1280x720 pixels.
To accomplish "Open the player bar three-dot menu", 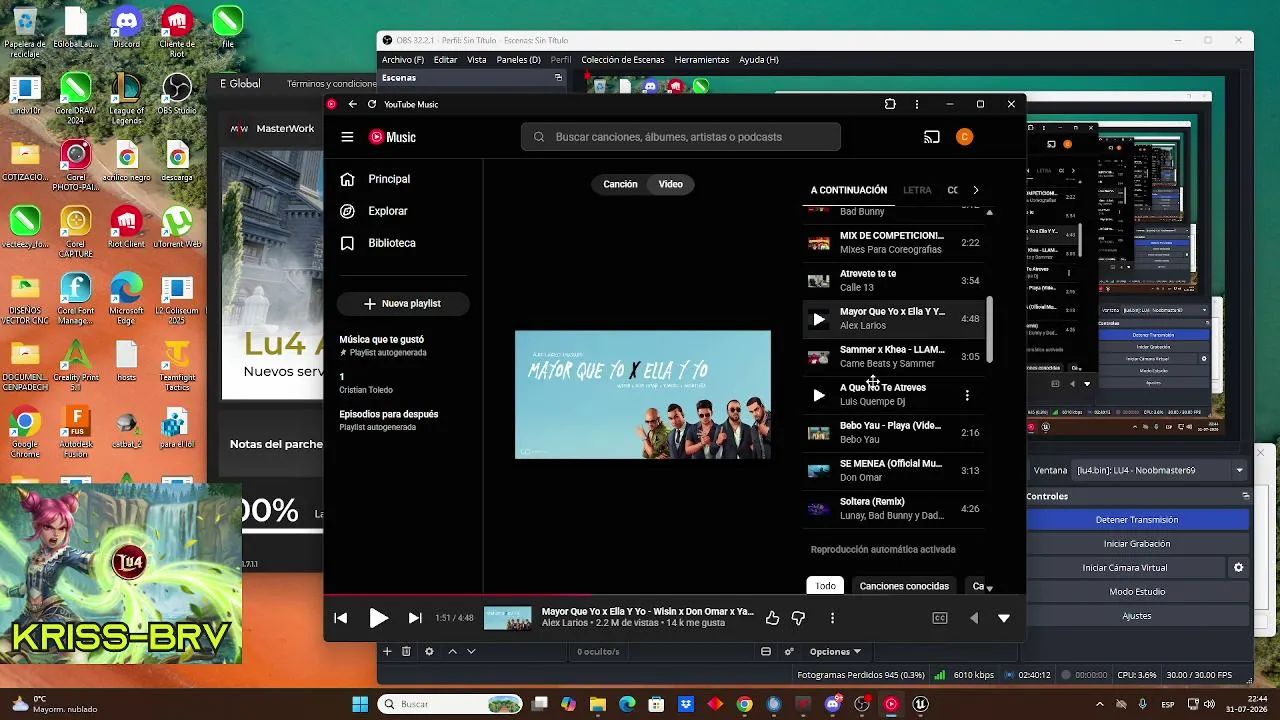I will coord(832,618).
